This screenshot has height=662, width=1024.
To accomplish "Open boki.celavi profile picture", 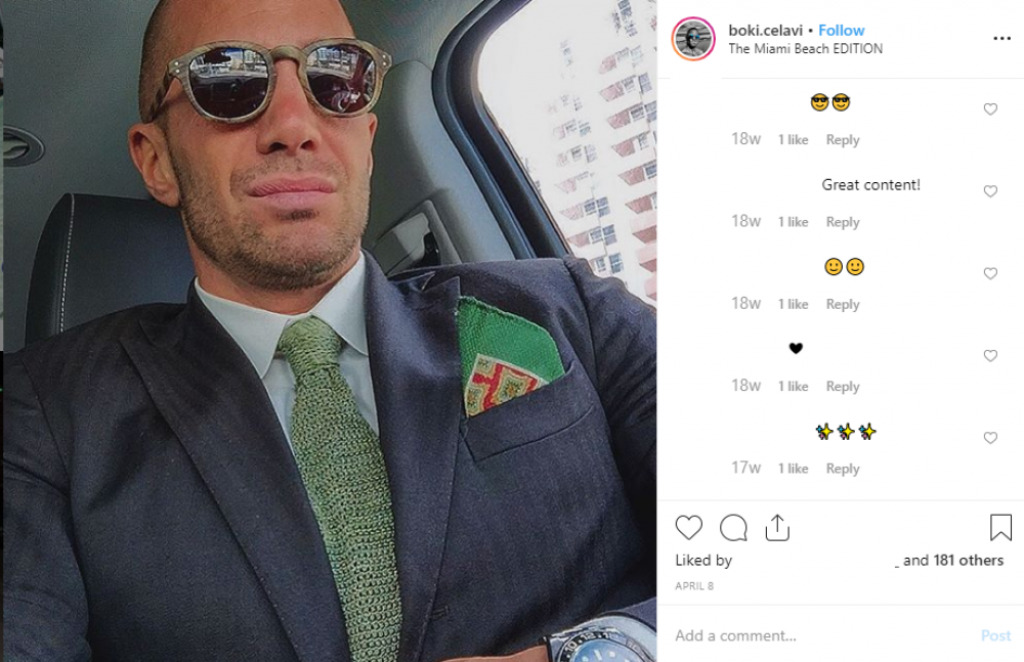I will [x=693, y=39].
